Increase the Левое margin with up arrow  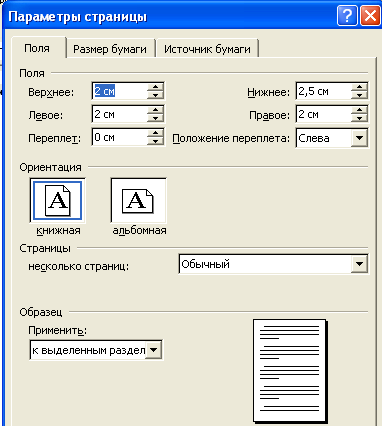pyautogui.click(x=155, y=110)
